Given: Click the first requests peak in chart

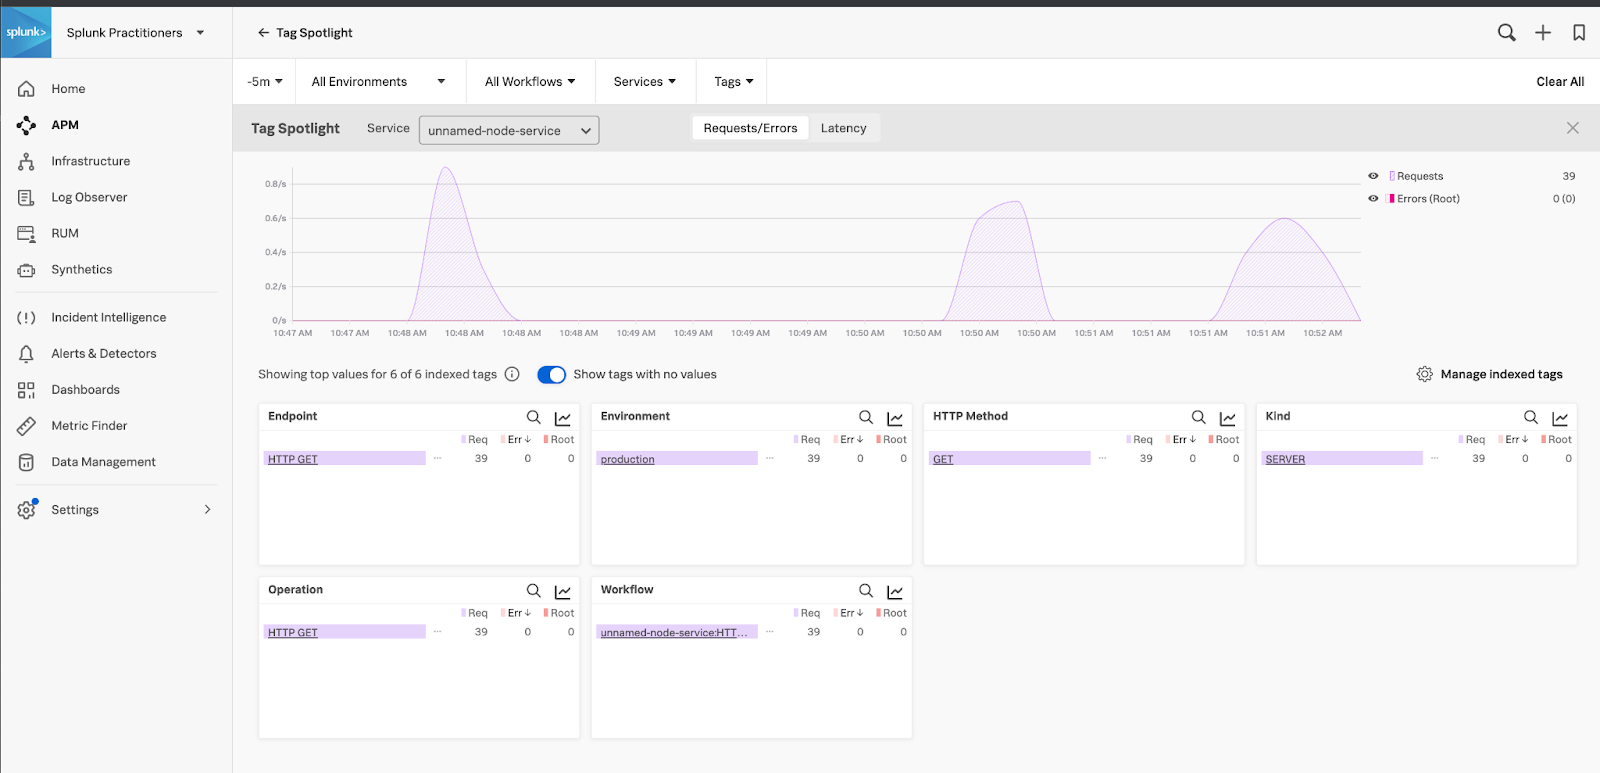Looking at the screenshot, I should (446, 168).
